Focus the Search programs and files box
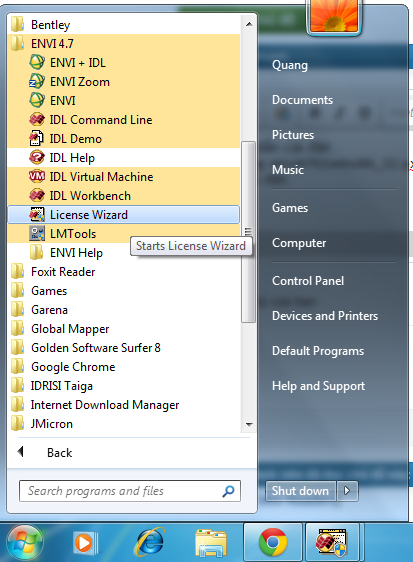Screen dimensions: 413x562 point(130,491)
